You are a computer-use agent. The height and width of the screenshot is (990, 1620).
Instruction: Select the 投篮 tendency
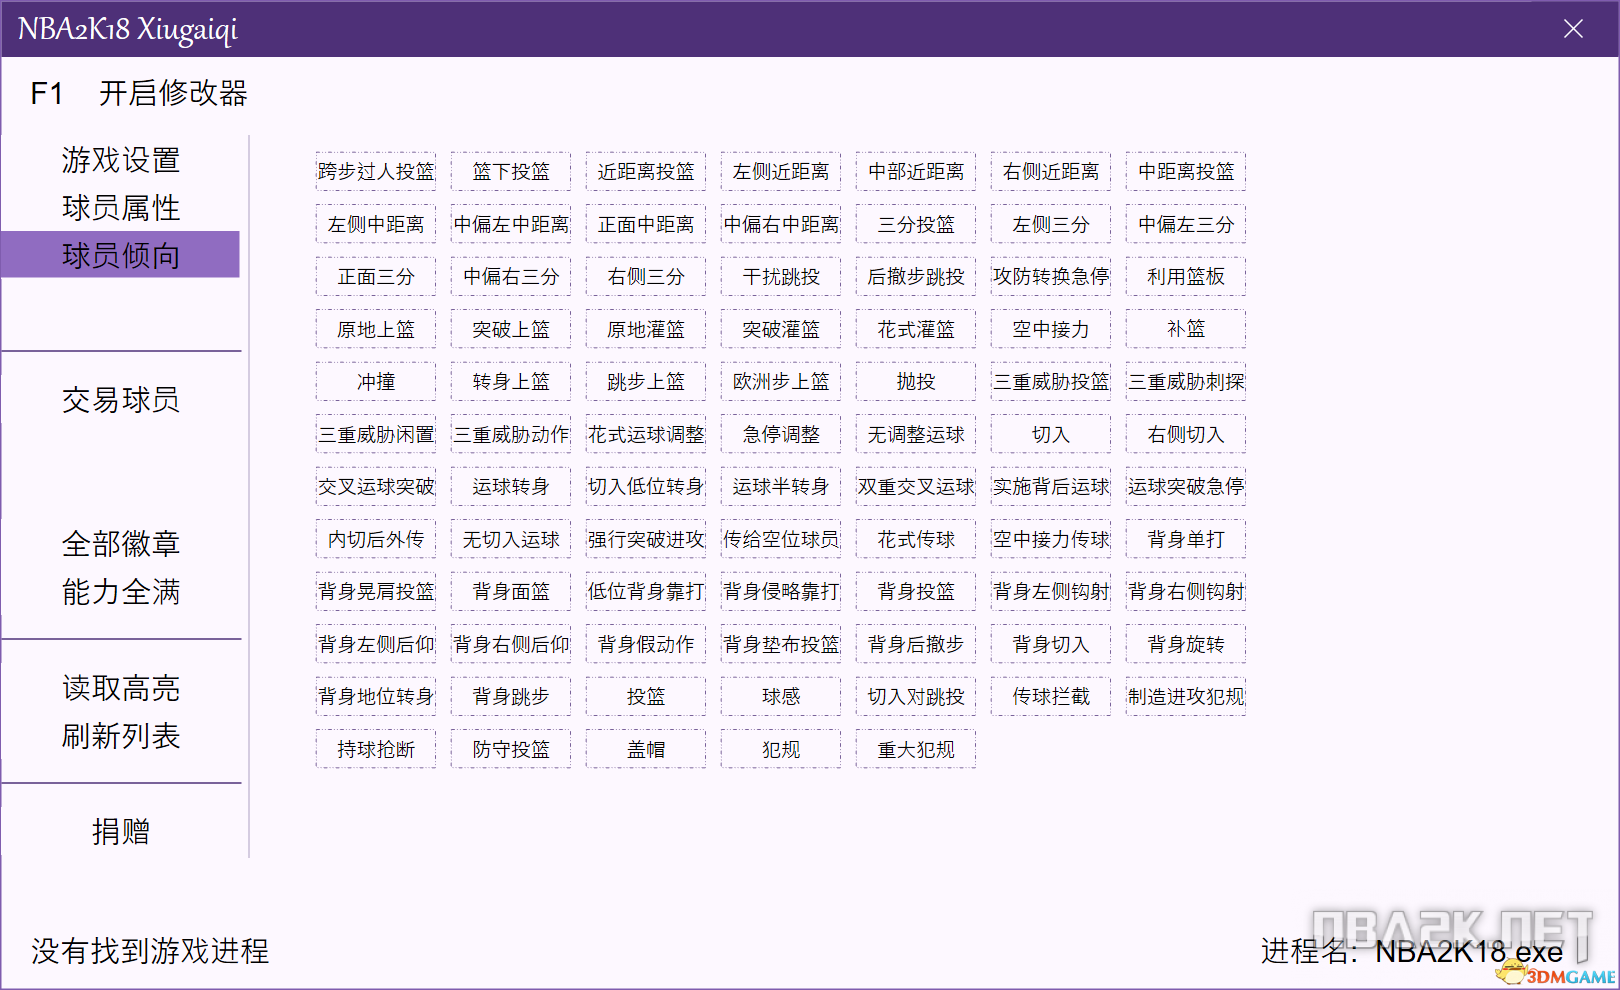(x=646, y=696)
